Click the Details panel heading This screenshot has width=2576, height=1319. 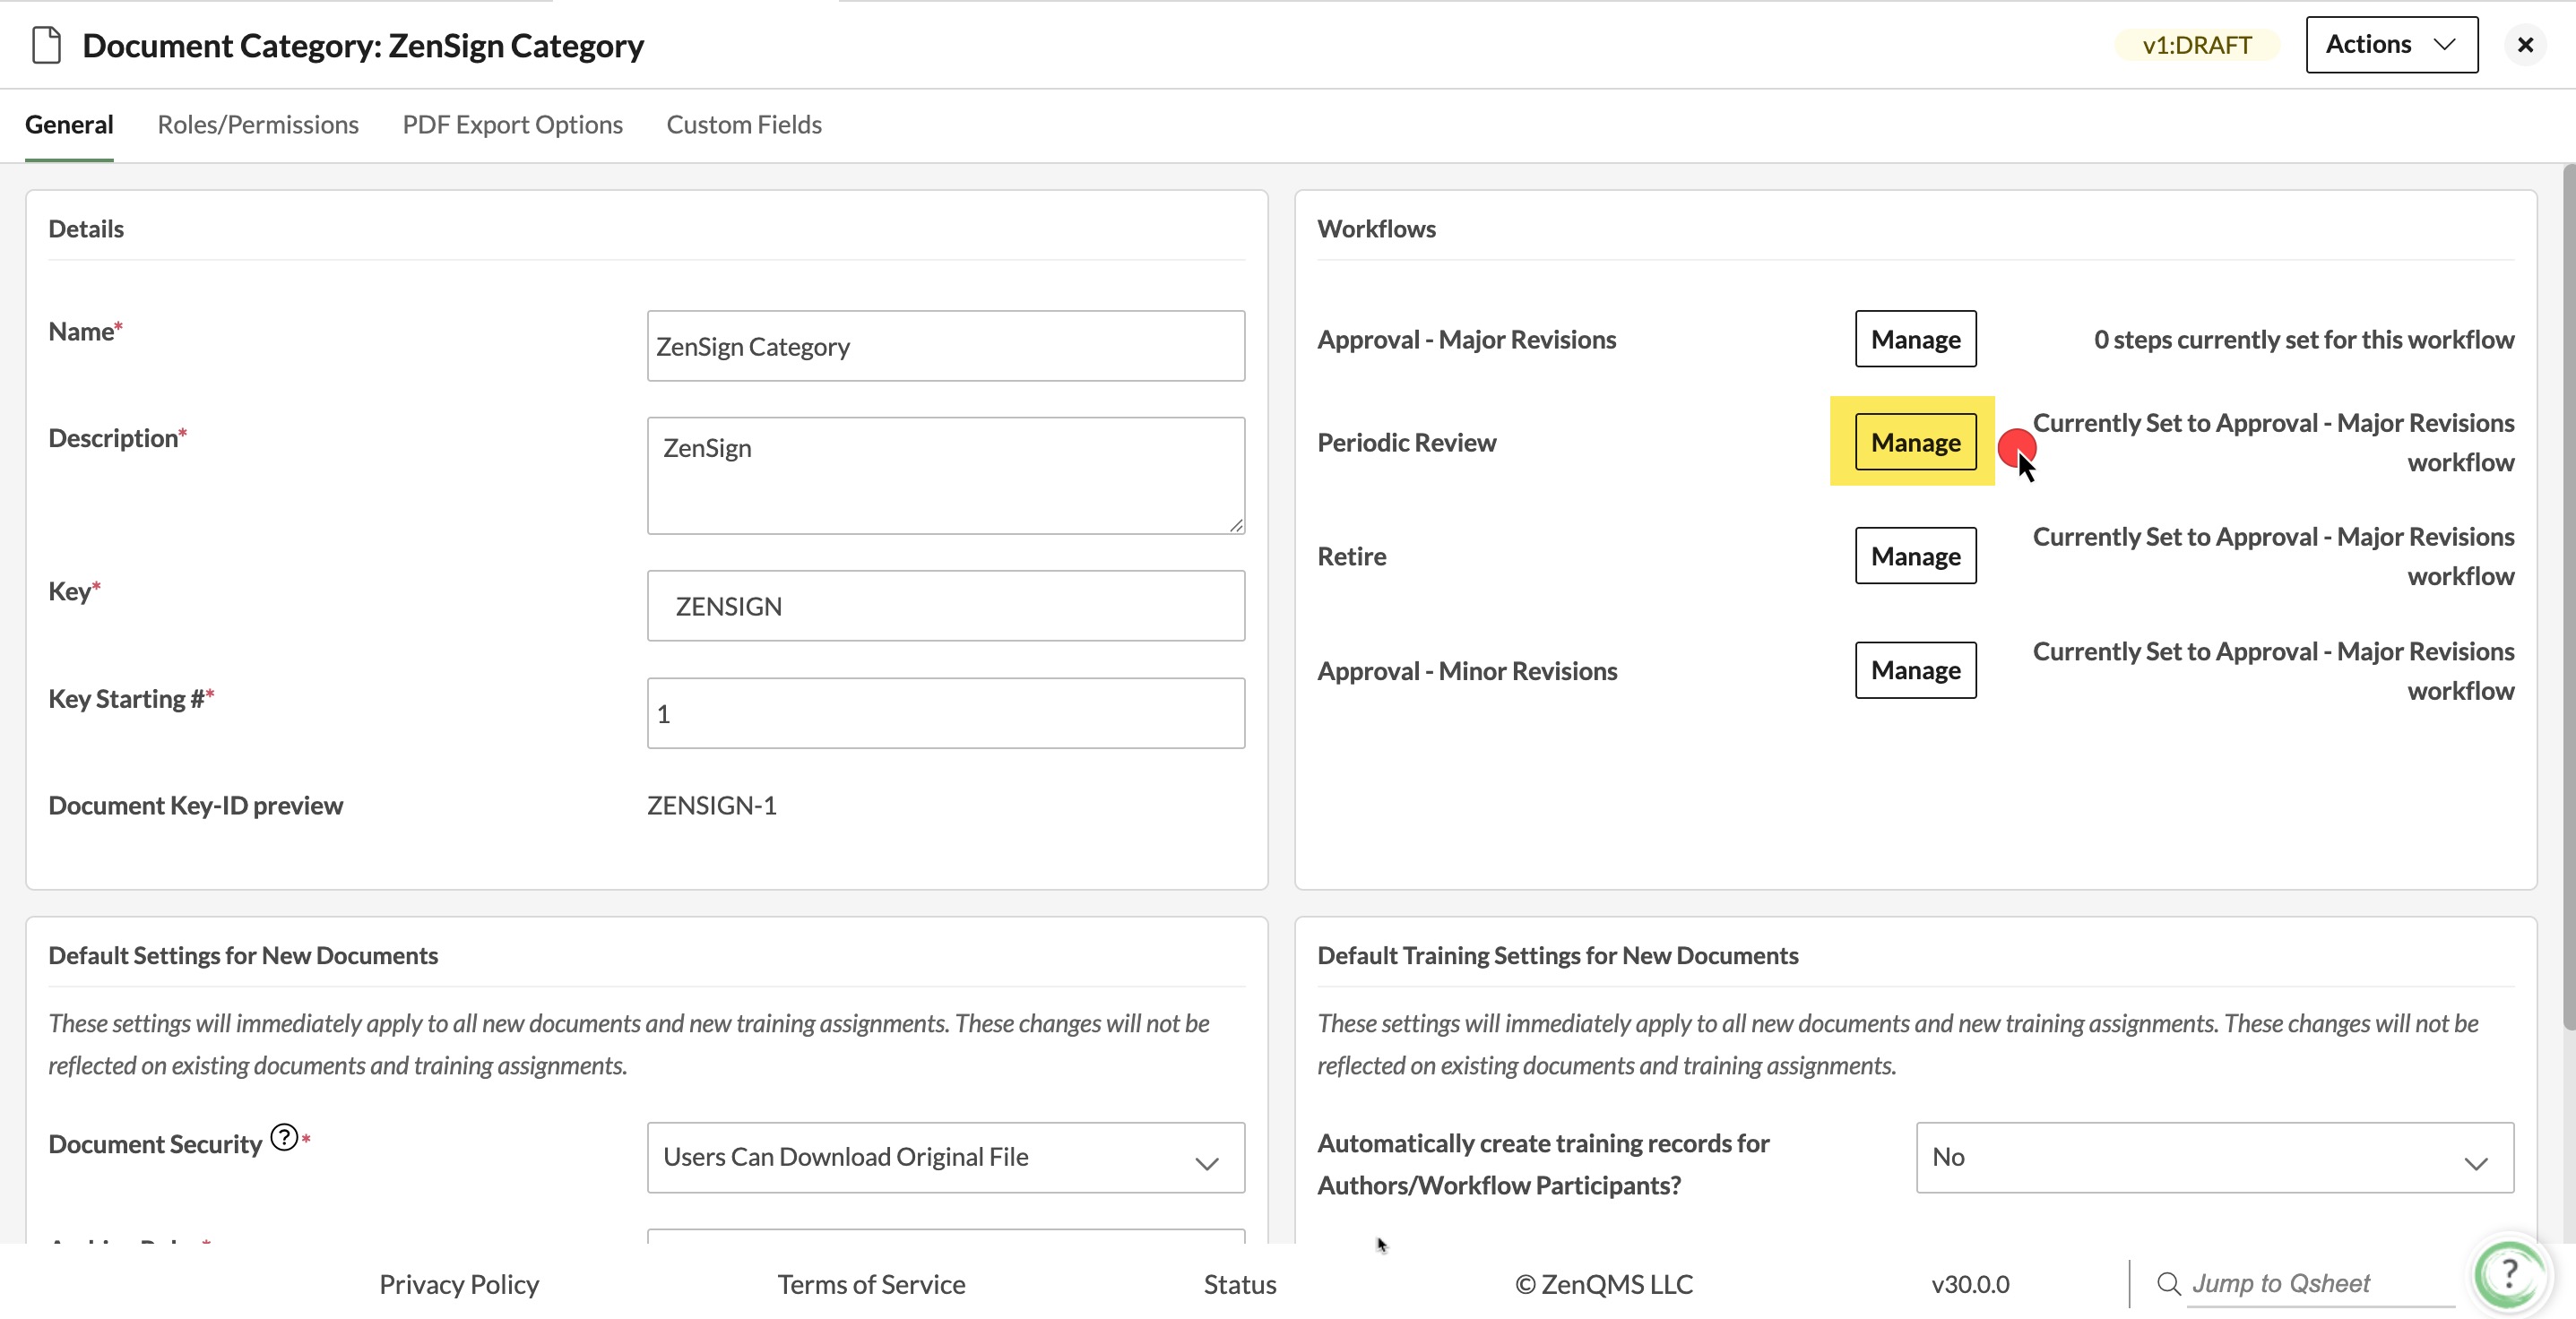[86, 228]
